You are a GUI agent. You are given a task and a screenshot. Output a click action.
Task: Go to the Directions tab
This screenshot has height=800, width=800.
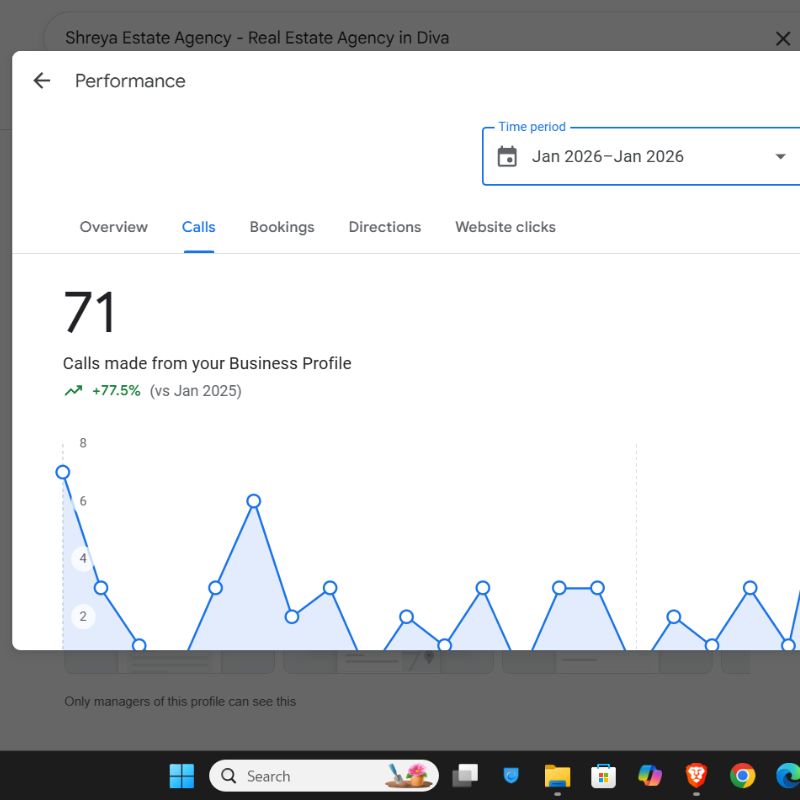coord(385,227)
